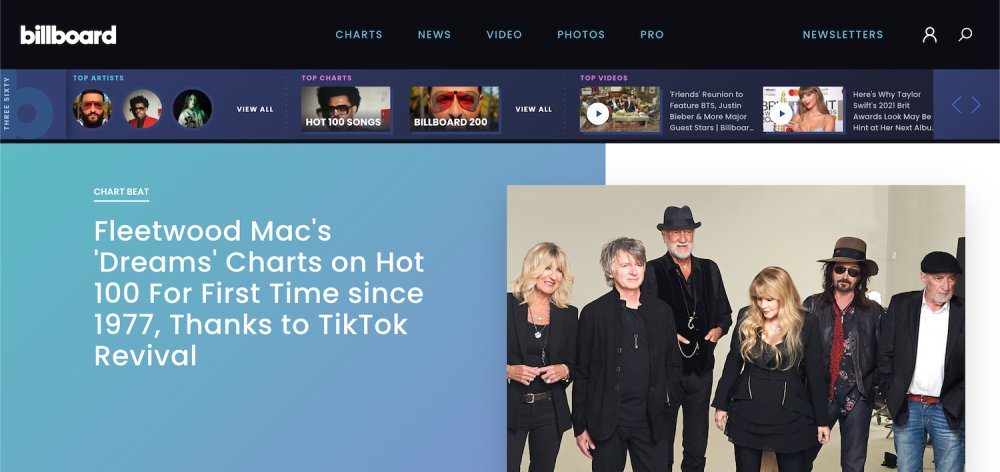Go to the Video section

click(x=504, y=34)
